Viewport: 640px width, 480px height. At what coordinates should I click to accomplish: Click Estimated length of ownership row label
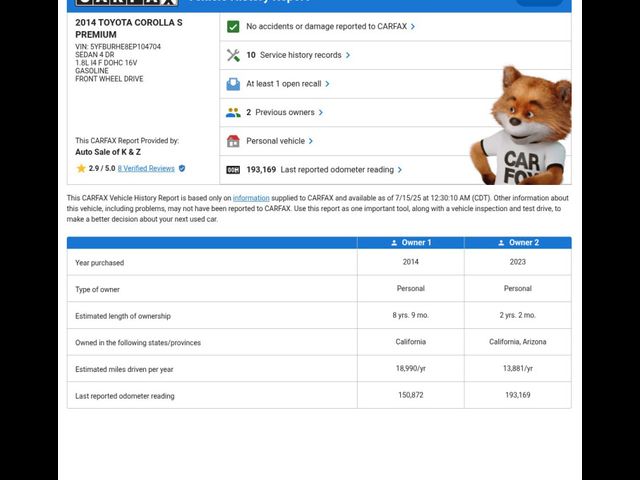123,316
